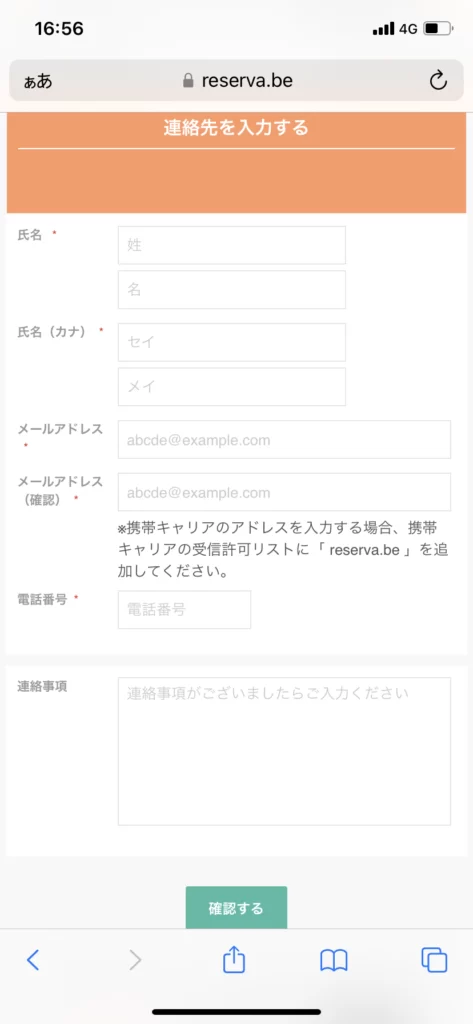
Task: Tap the Safari forward arrow
Action: (135, 959)
